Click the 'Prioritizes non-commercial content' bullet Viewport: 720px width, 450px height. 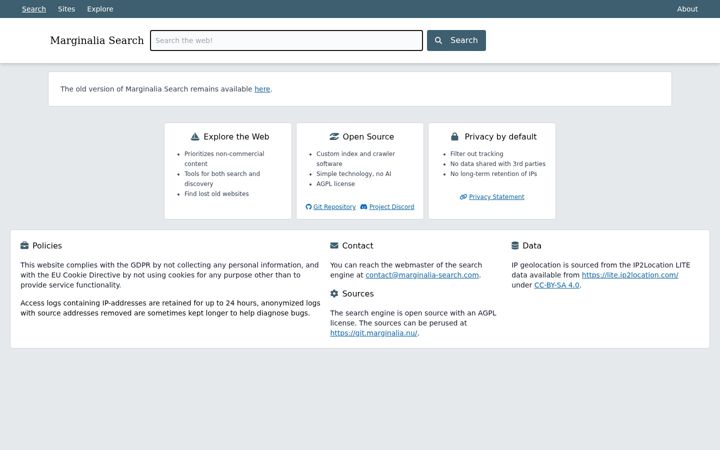tap(224, 159)
